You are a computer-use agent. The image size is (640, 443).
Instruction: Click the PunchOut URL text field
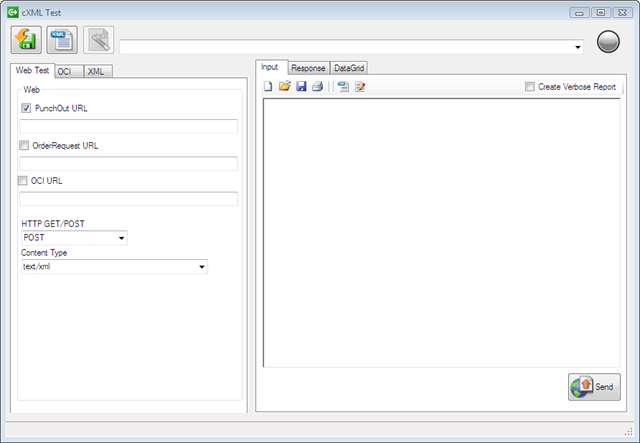point(129,126)
